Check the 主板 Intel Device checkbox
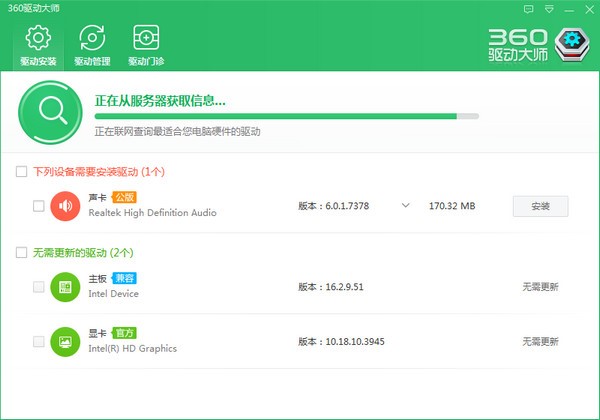 point(39,287)
